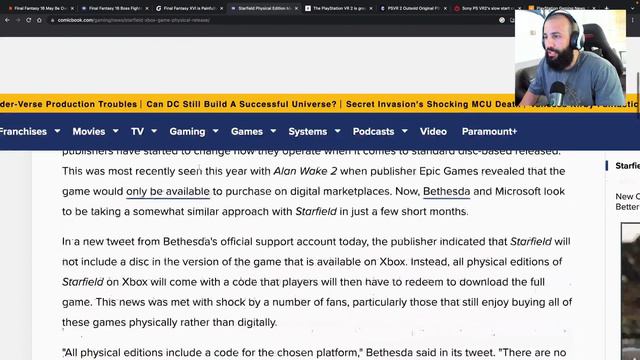
Task: Follow the 'Bethesda' article link
Action: [447, 191]
